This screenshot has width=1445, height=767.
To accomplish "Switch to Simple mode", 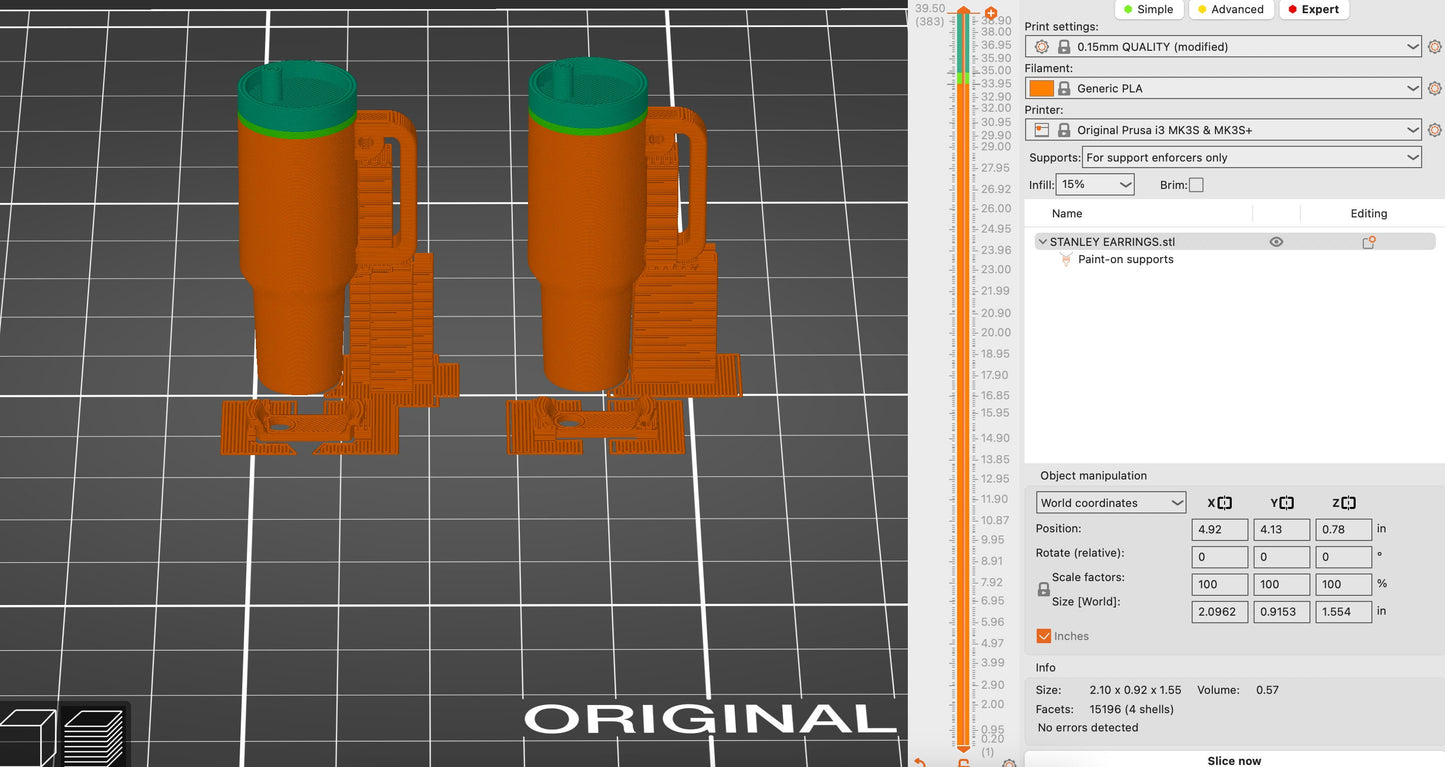I will [x=1148, y=9].
